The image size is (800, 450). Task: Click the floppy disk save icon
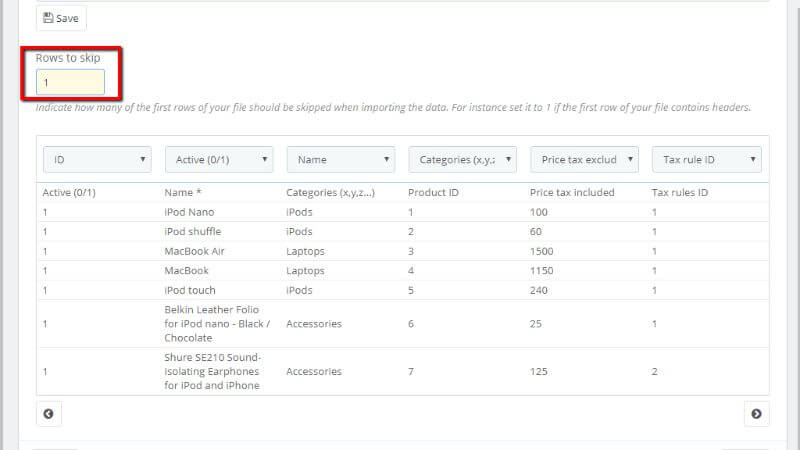click(x=48, y=18)
